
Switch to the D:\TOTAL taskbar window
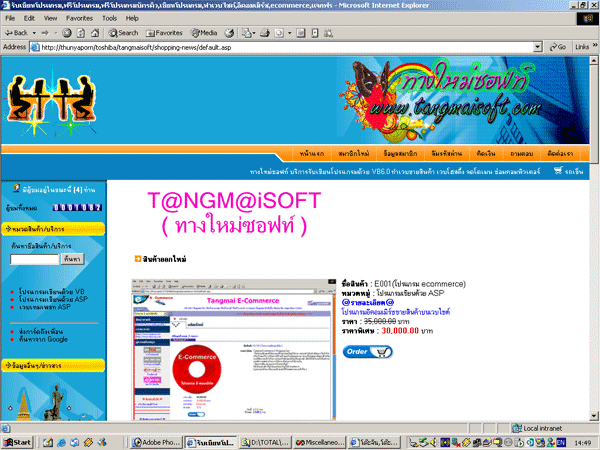click(x=265, y=443)
